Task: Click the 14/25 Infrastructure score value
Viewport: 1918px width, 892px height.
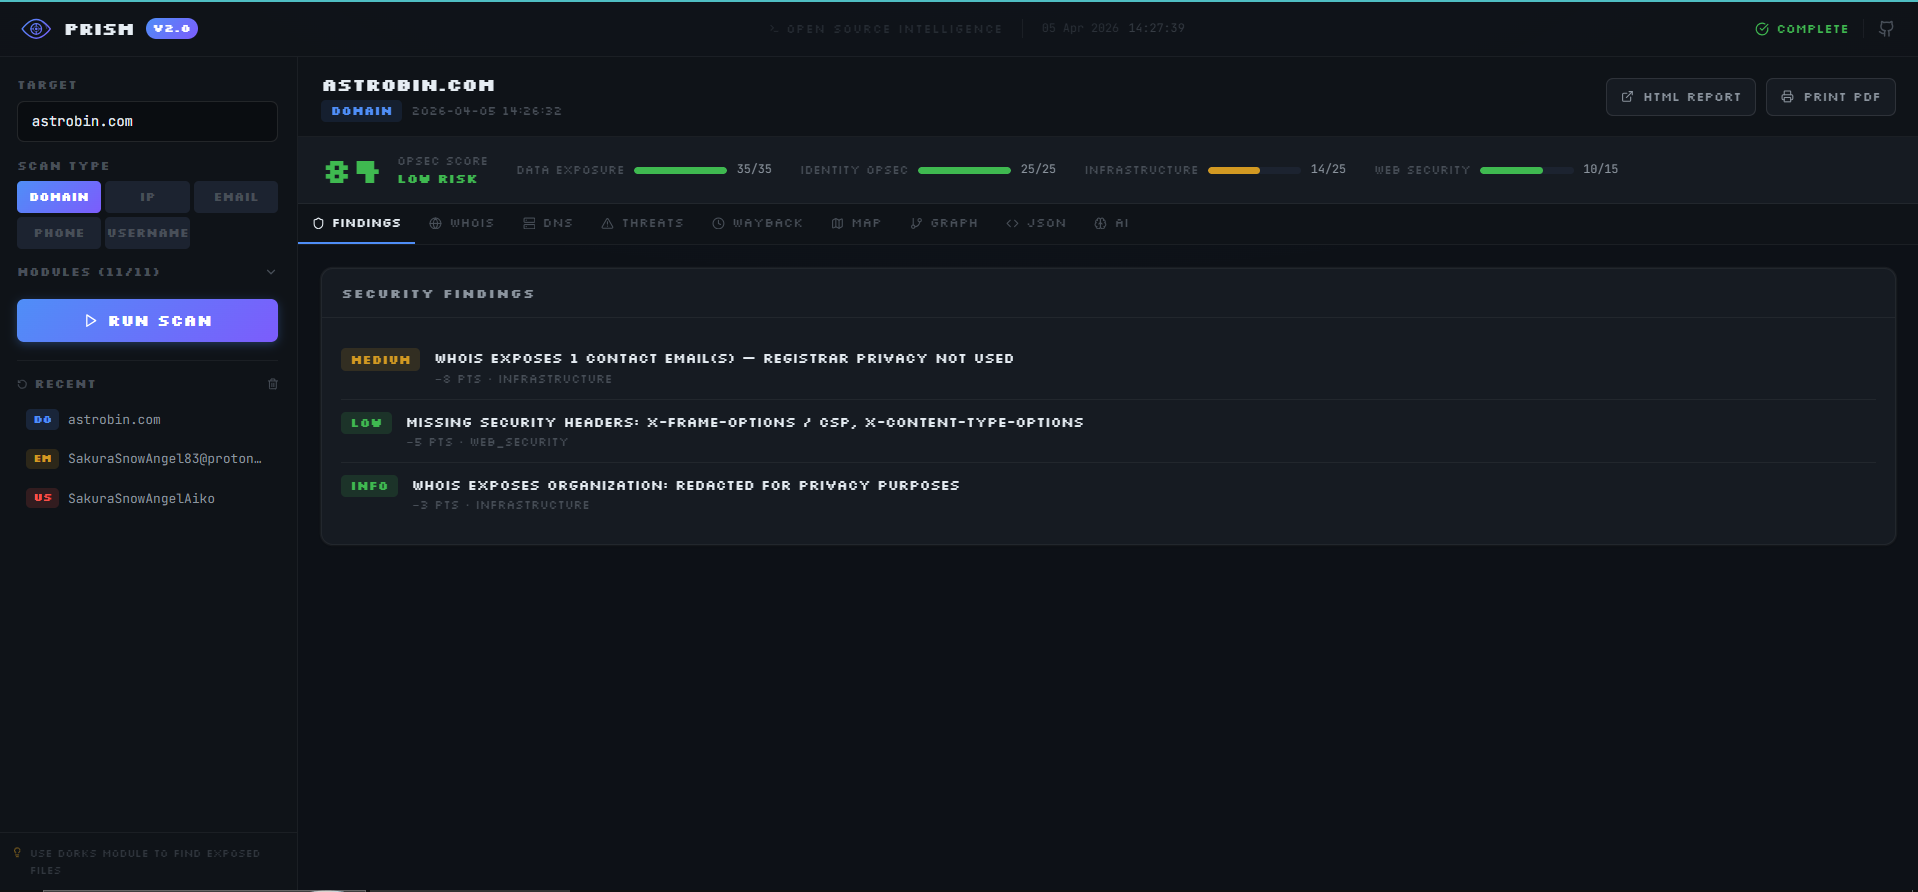Action: click(x=1328, y=170)
